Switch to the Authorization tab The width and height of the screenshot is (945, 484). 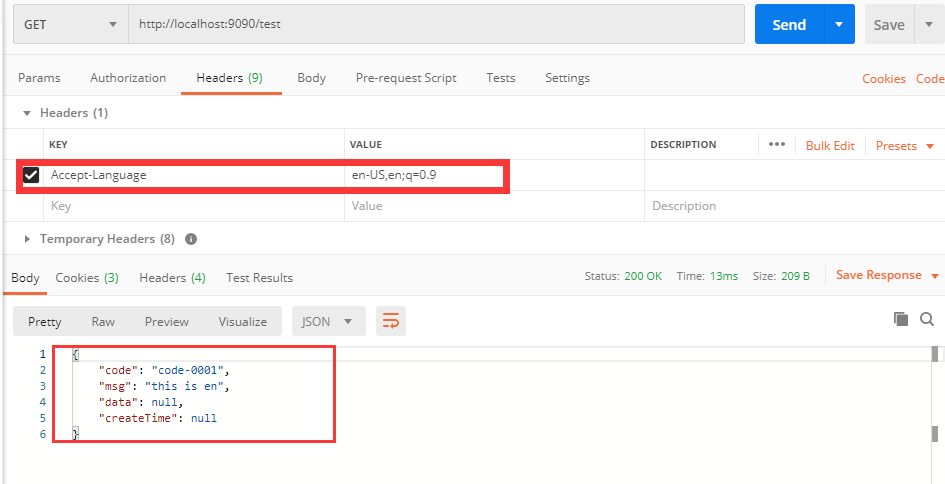[x=128, y=78]
